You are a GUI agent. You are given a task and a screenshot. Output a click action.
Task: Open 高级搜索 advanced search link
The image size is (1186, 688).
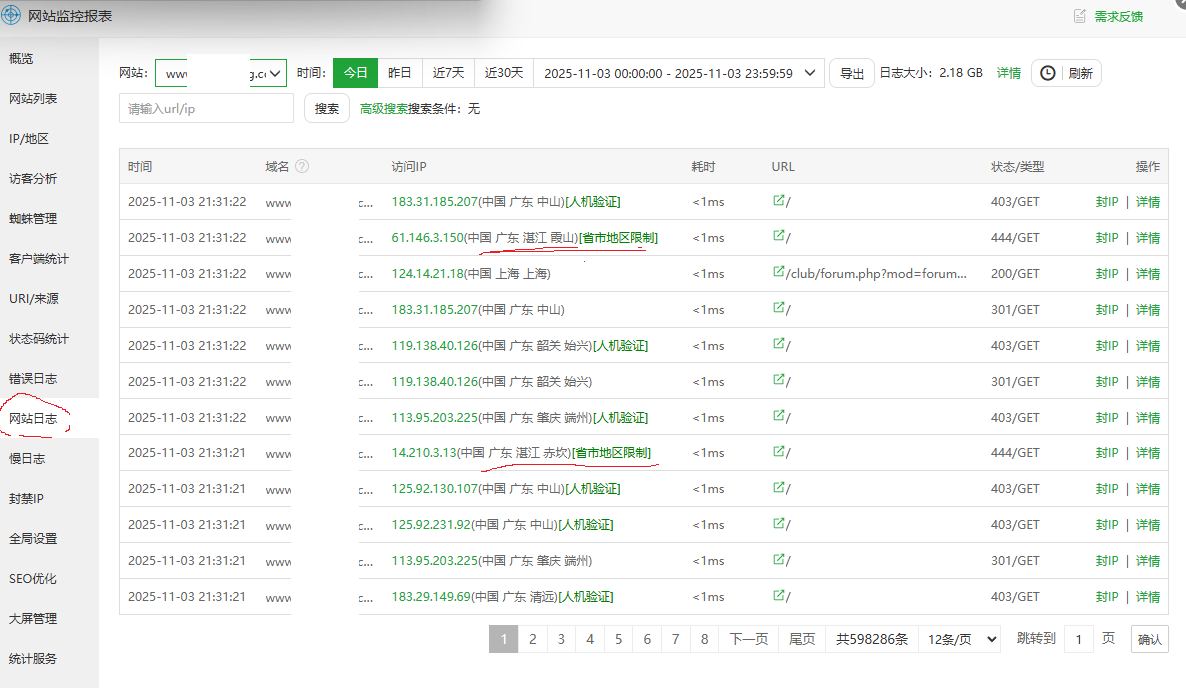point(383,109)
